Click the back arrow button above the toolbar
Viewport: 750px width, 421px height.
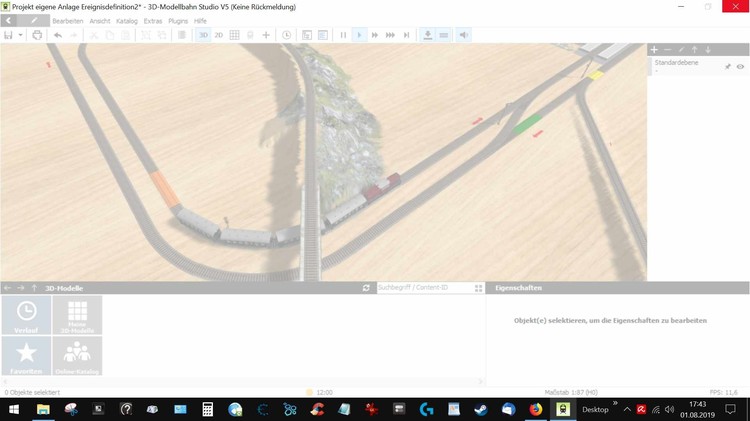9,21
